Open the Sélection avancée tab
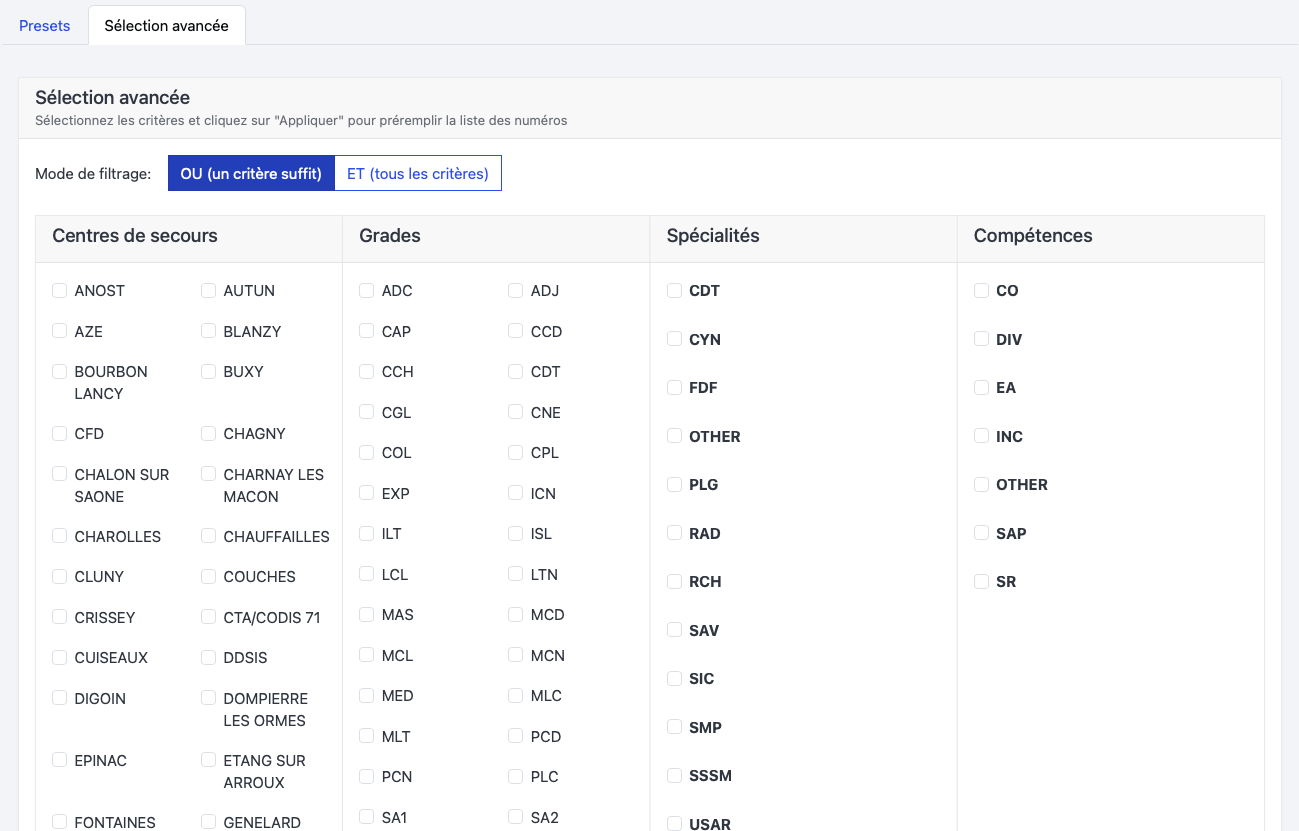Viewport: 1299px width, 831px height. 166,26
